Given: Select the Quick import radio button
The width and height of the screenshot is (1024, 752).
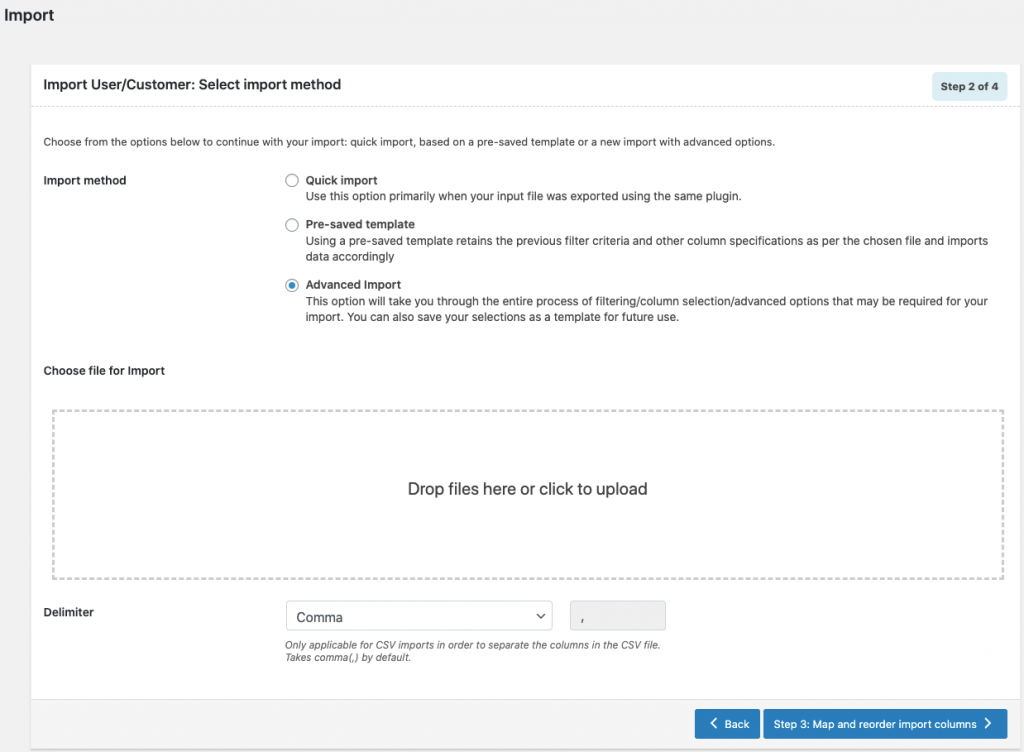Looking at the screenshot, I should (291, 181).
